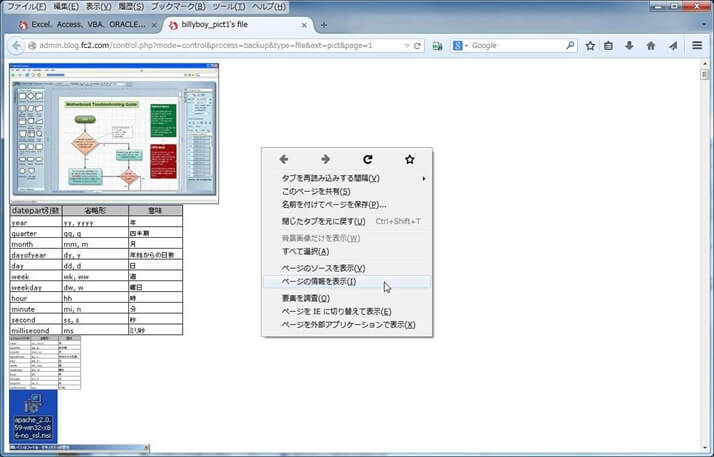
Task: Click inside the Google search box
Action: click(x=517, y=46)
